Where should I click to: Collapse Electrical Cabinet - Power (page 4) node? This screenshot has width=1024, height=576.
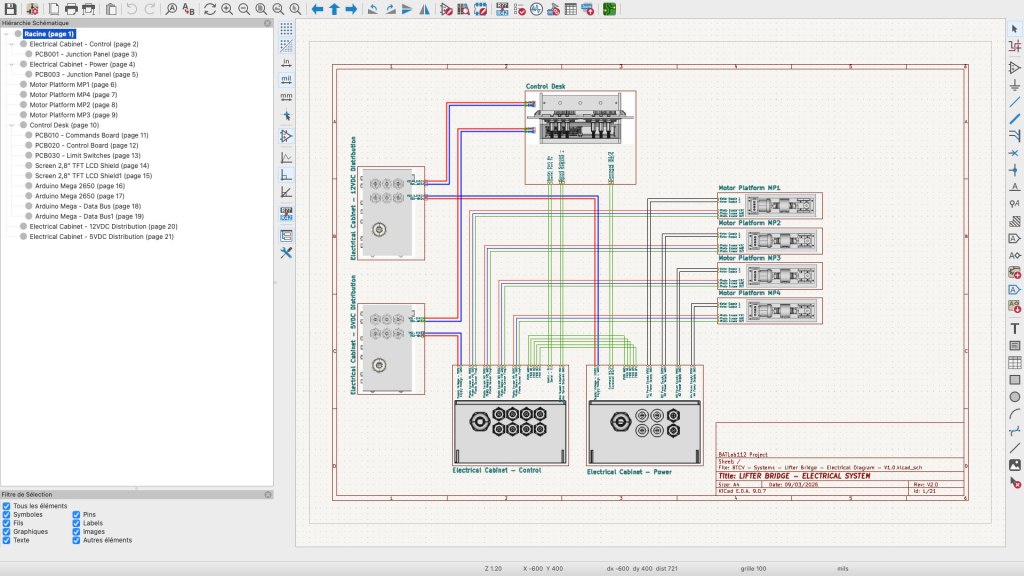pos(10,64)
